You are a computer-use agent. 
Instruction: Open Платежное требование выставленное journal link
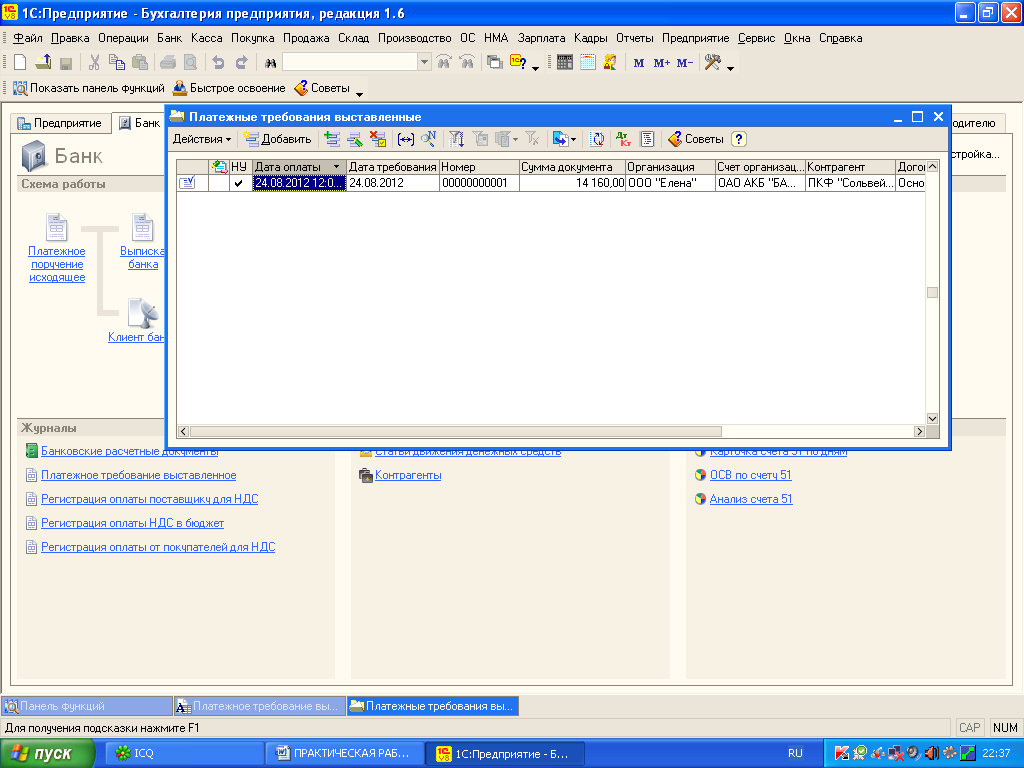pyautogui.click(x=138, y=475)
